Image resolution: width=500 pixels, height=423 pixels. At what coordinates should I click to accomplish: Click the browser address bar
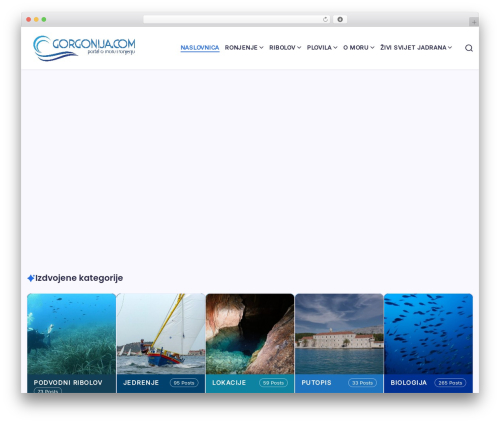pos(236,19)
